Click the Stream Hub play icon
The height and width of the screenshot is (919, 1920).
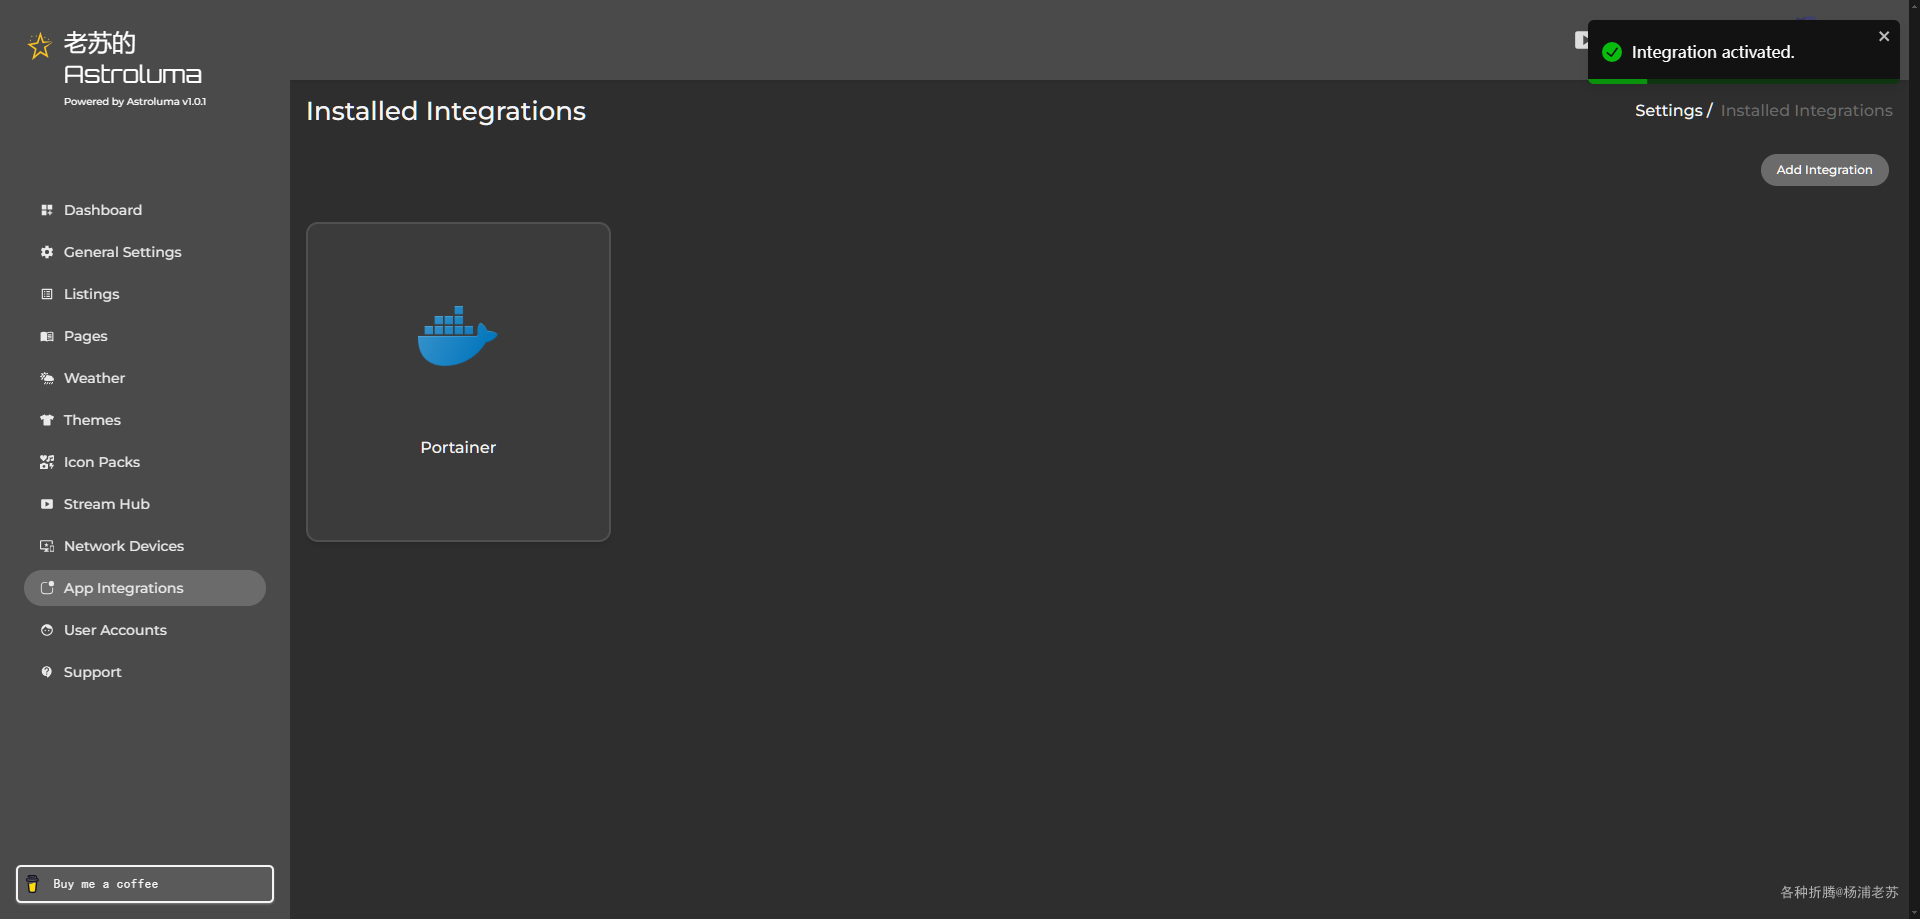pos(47,504)
